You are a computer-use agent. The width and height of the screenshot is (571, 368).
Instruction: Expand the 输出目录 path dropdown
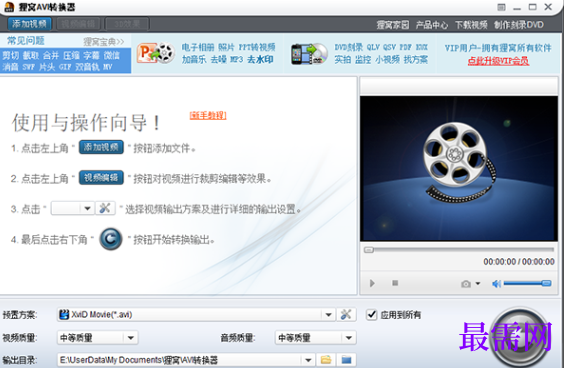(x=308, y=360)
